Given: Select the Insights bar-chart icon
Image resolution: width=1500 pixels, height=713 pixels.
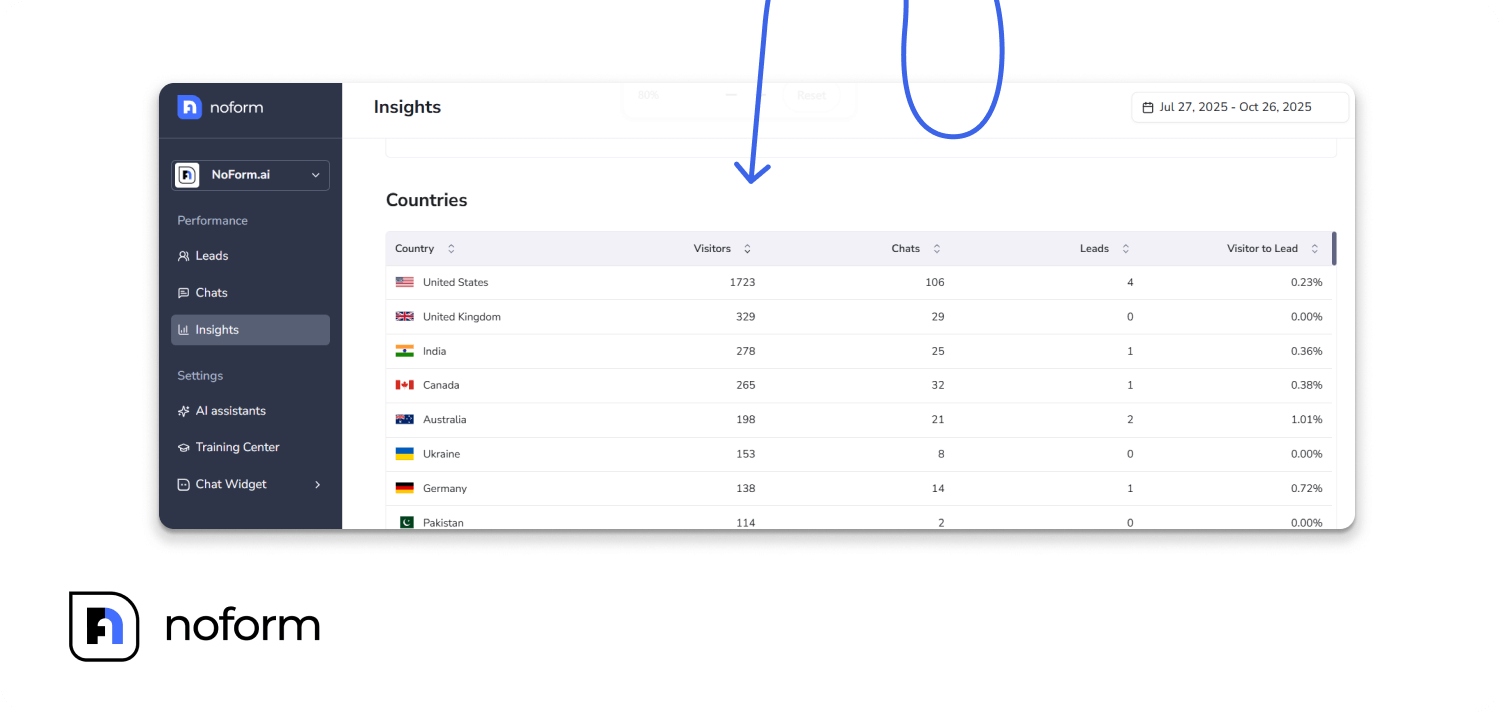Looking at the screenshot, I should tap(185, 329).
